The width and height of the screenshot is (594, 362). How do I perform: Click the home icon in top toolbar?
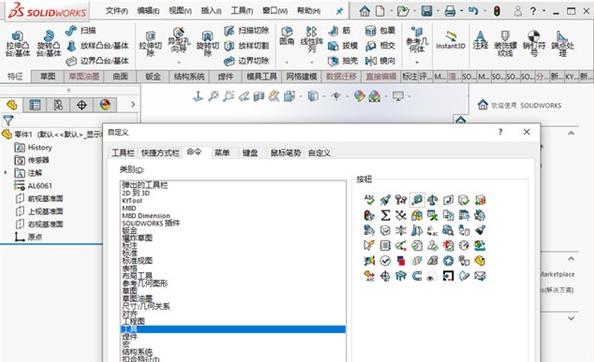click(364, 11)
